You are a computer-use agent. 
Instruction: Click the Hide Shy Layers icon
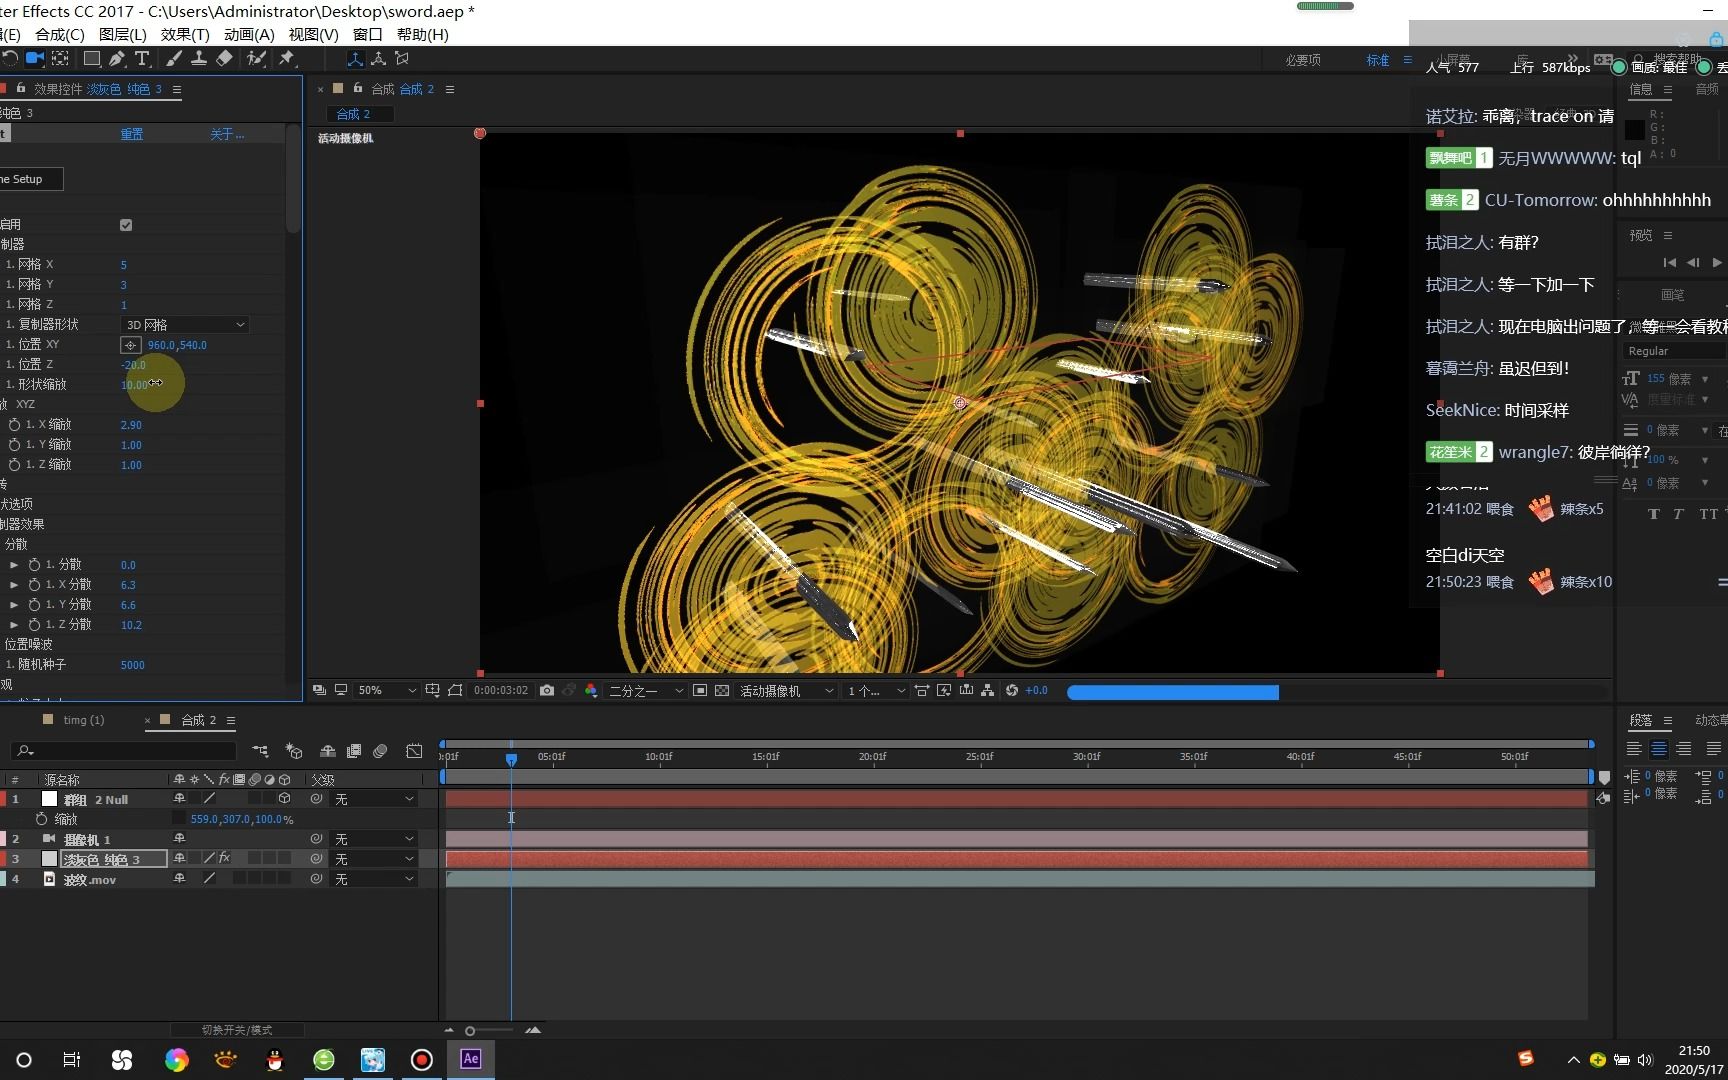click(x=327, y=751)
